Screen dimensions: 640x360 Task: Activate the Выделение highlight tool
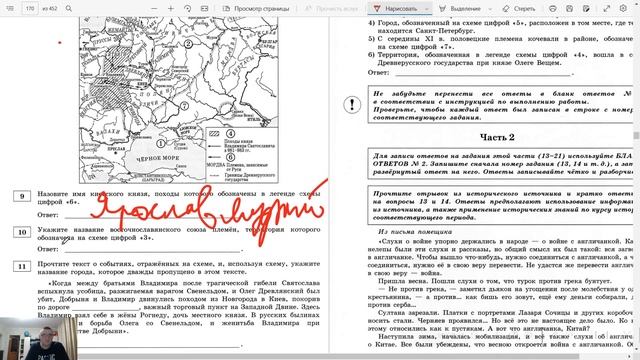460,9
